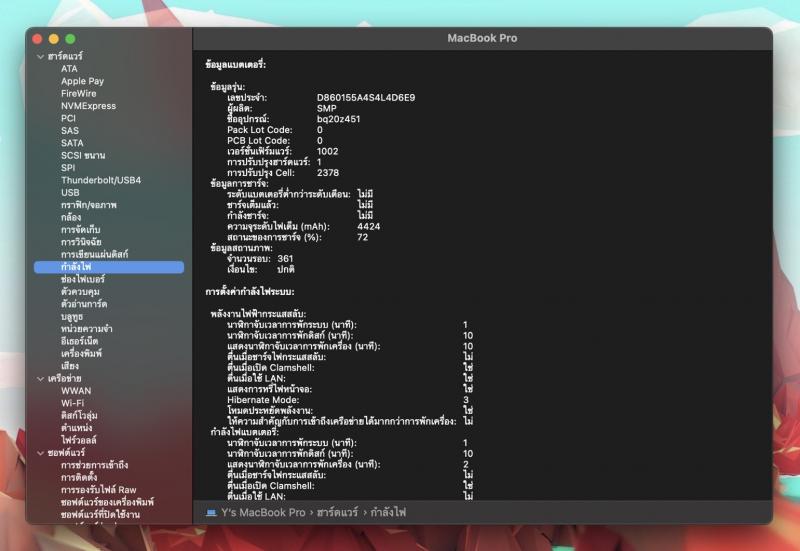
Task: Click battery condition value ปกติ
Action: coord(286,269)
